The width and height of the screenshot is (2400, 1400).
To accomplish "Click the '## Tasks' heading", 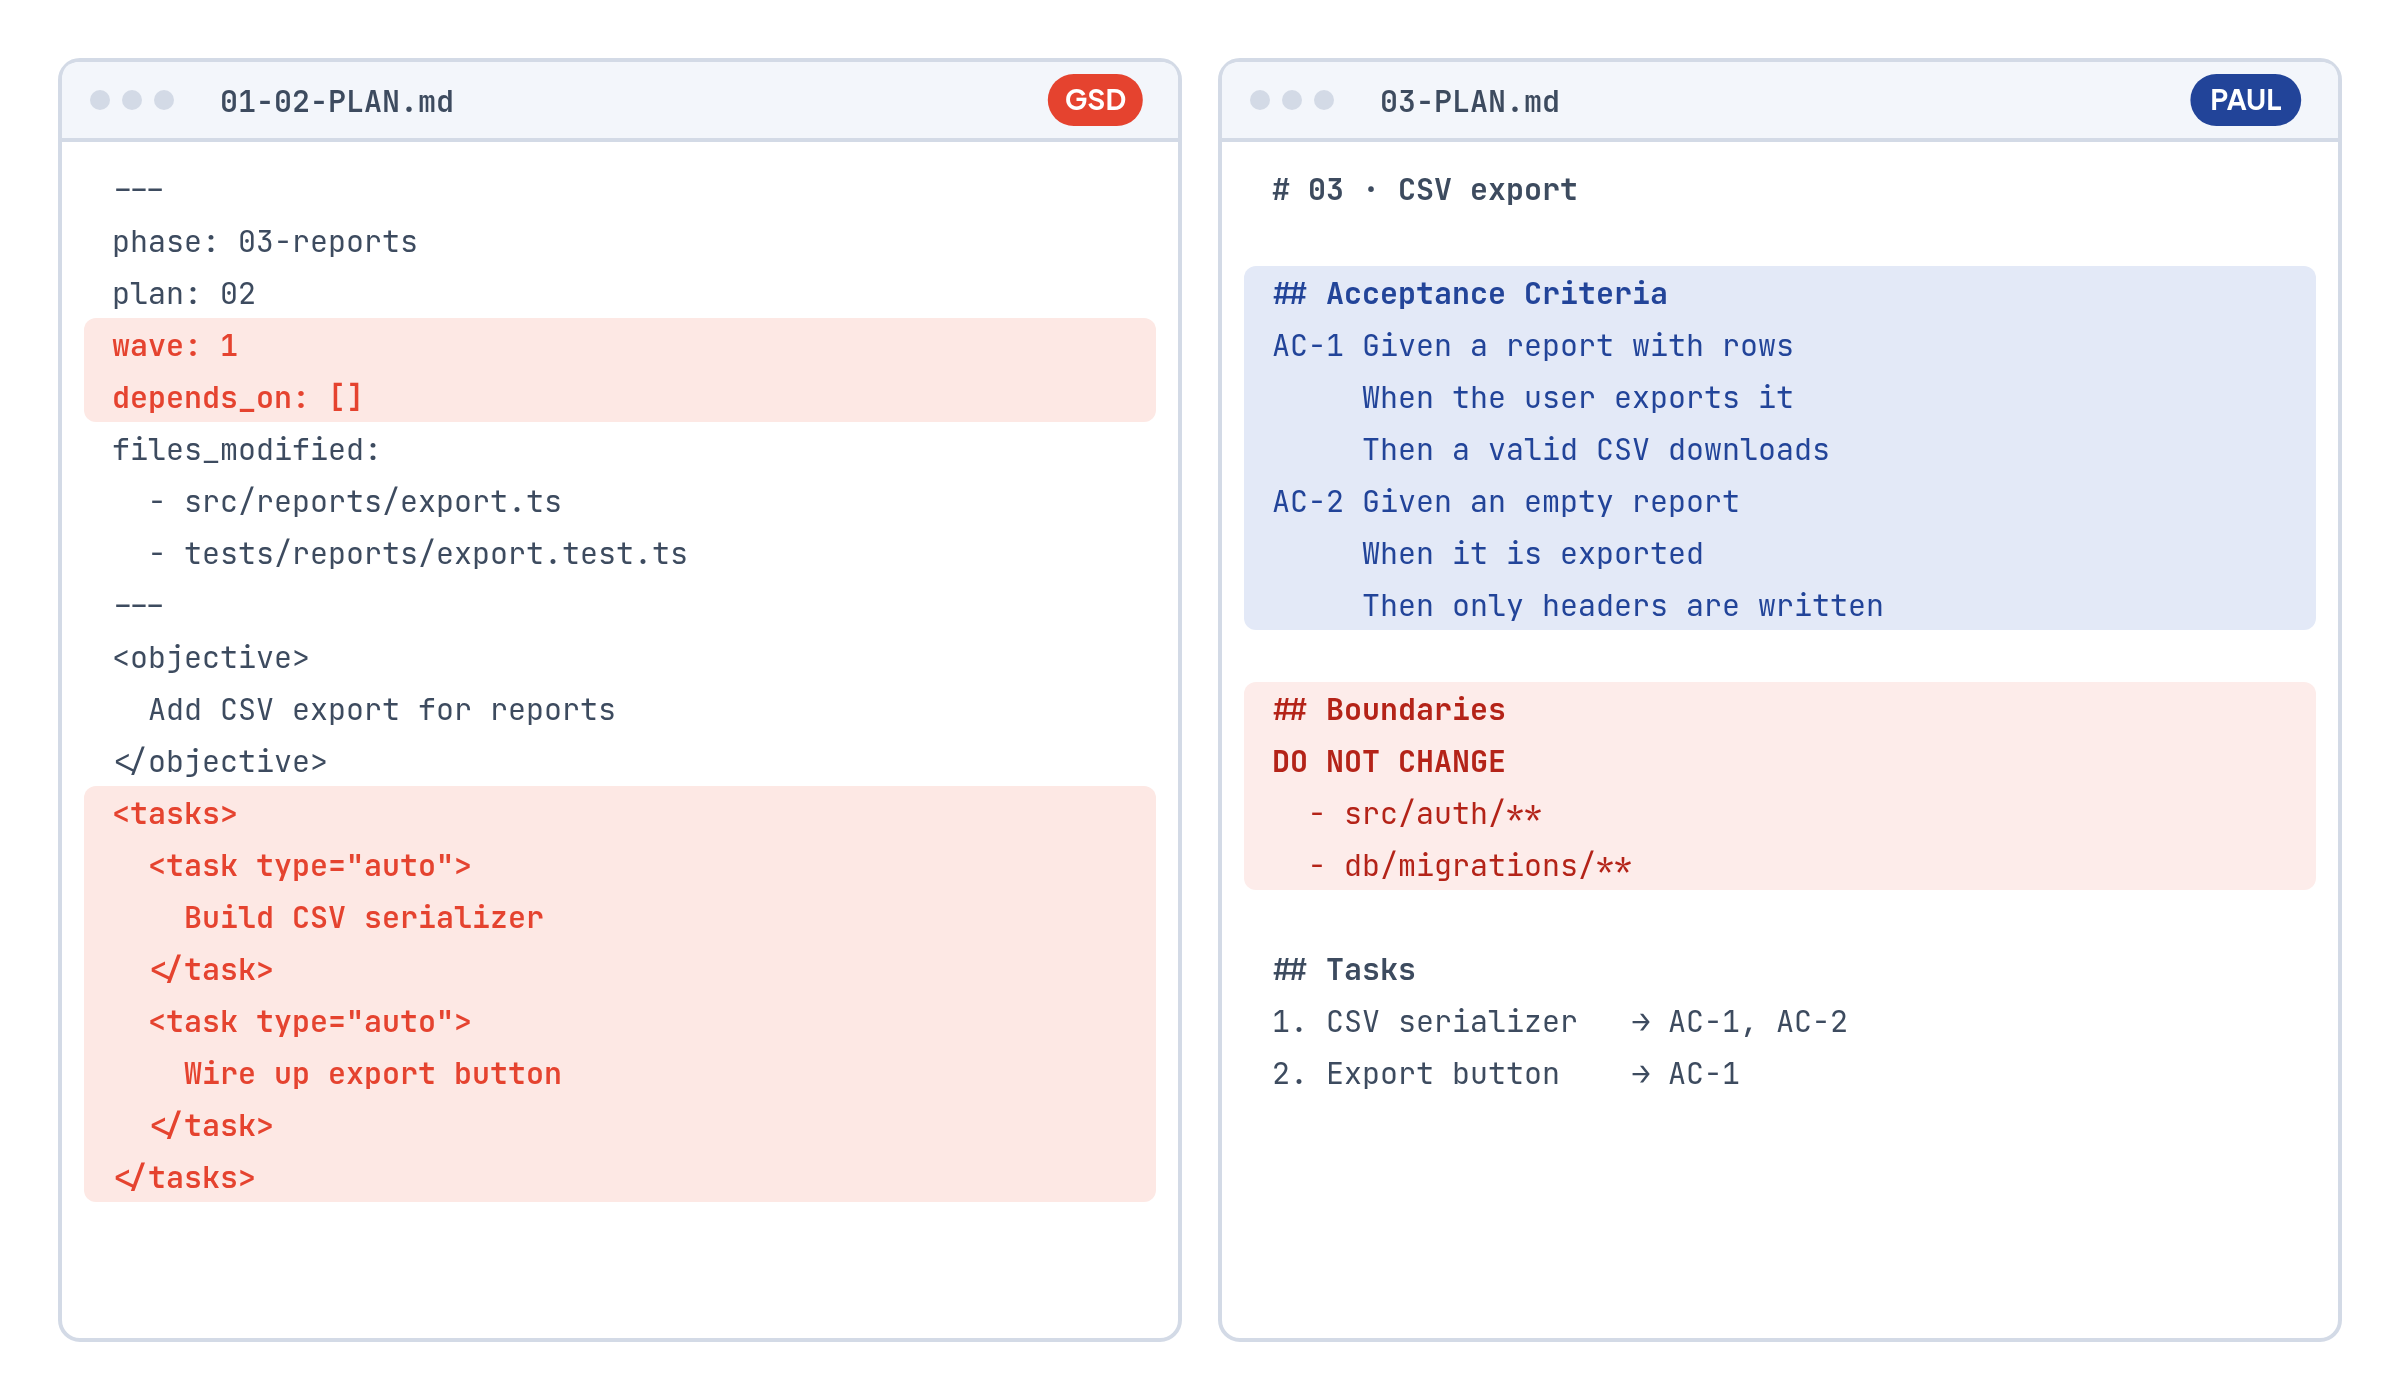I will 1344,970.
